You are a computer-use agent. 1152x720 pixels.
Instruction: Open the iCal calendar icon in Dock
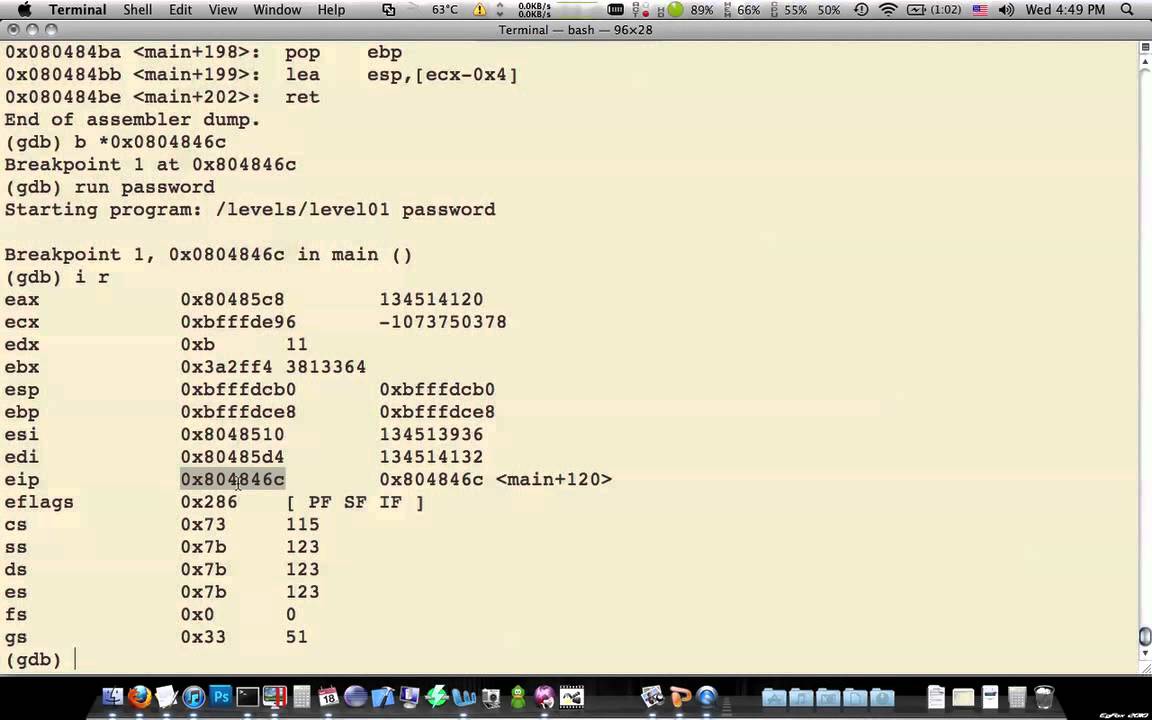point(328,696)
